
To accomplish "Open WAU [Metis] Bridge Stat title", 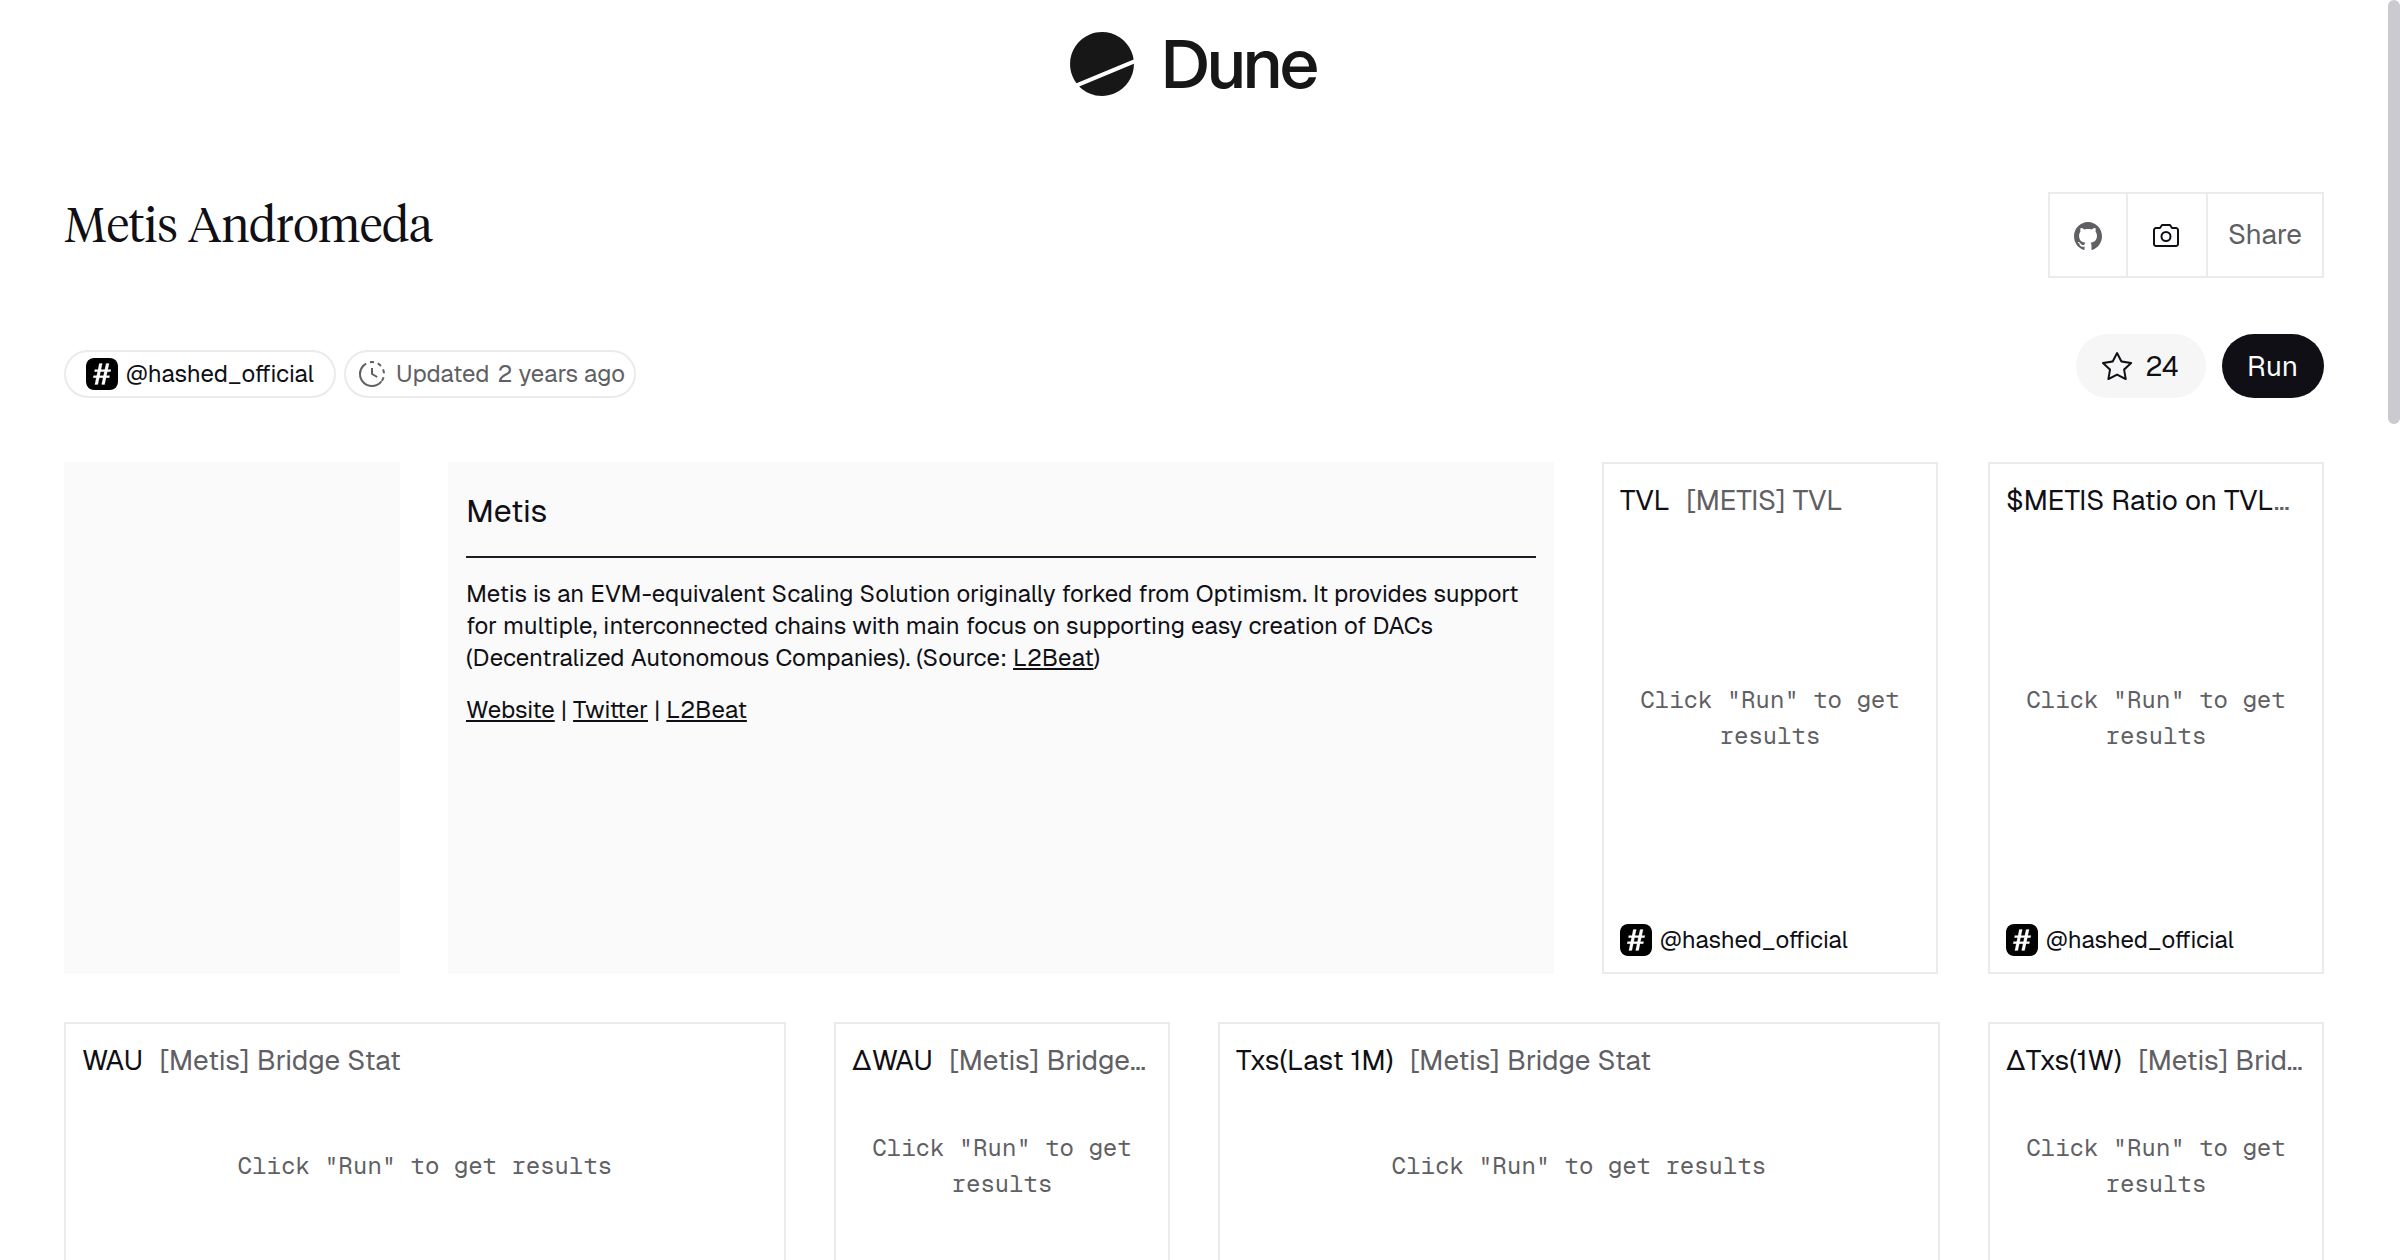I will coord(279,1060).
